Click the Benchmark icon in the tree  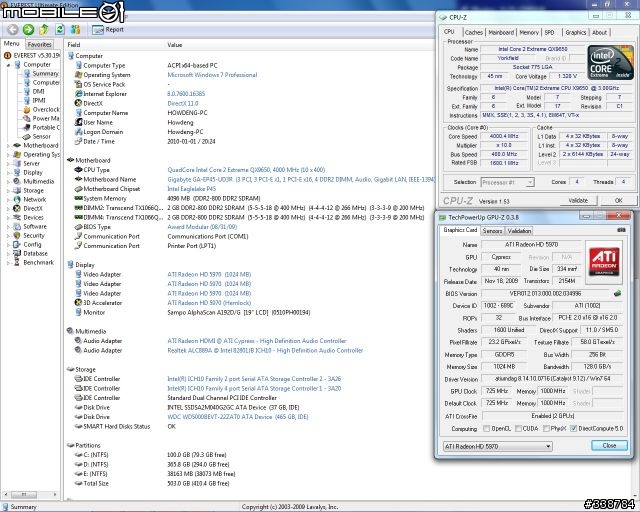click(x=17, y=262)
